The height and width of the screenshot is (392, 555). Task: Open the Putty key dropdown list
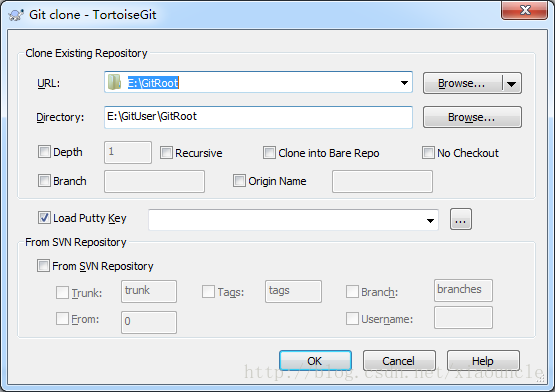(x=430, y=220)
